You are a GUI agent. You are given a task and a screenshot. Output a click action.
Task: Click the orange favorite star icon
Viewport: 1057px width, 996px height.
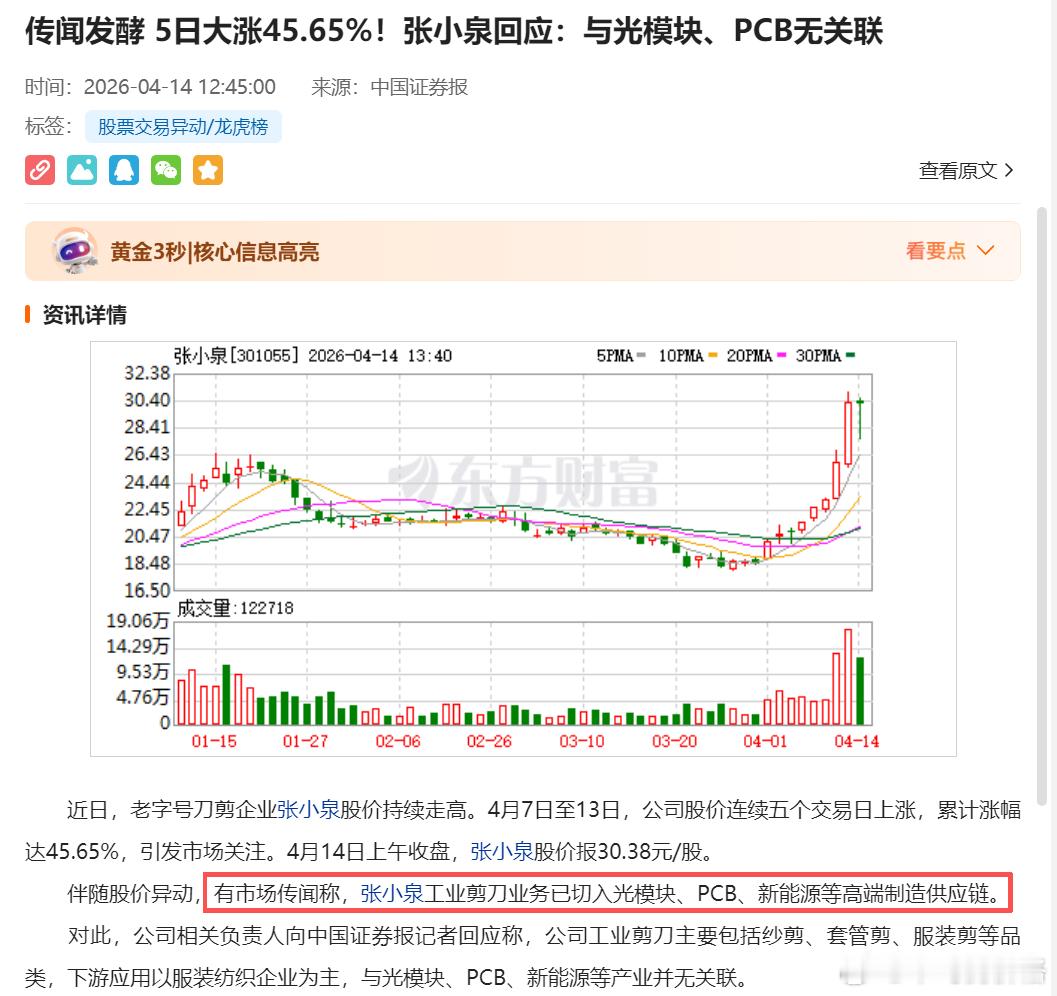208,170
